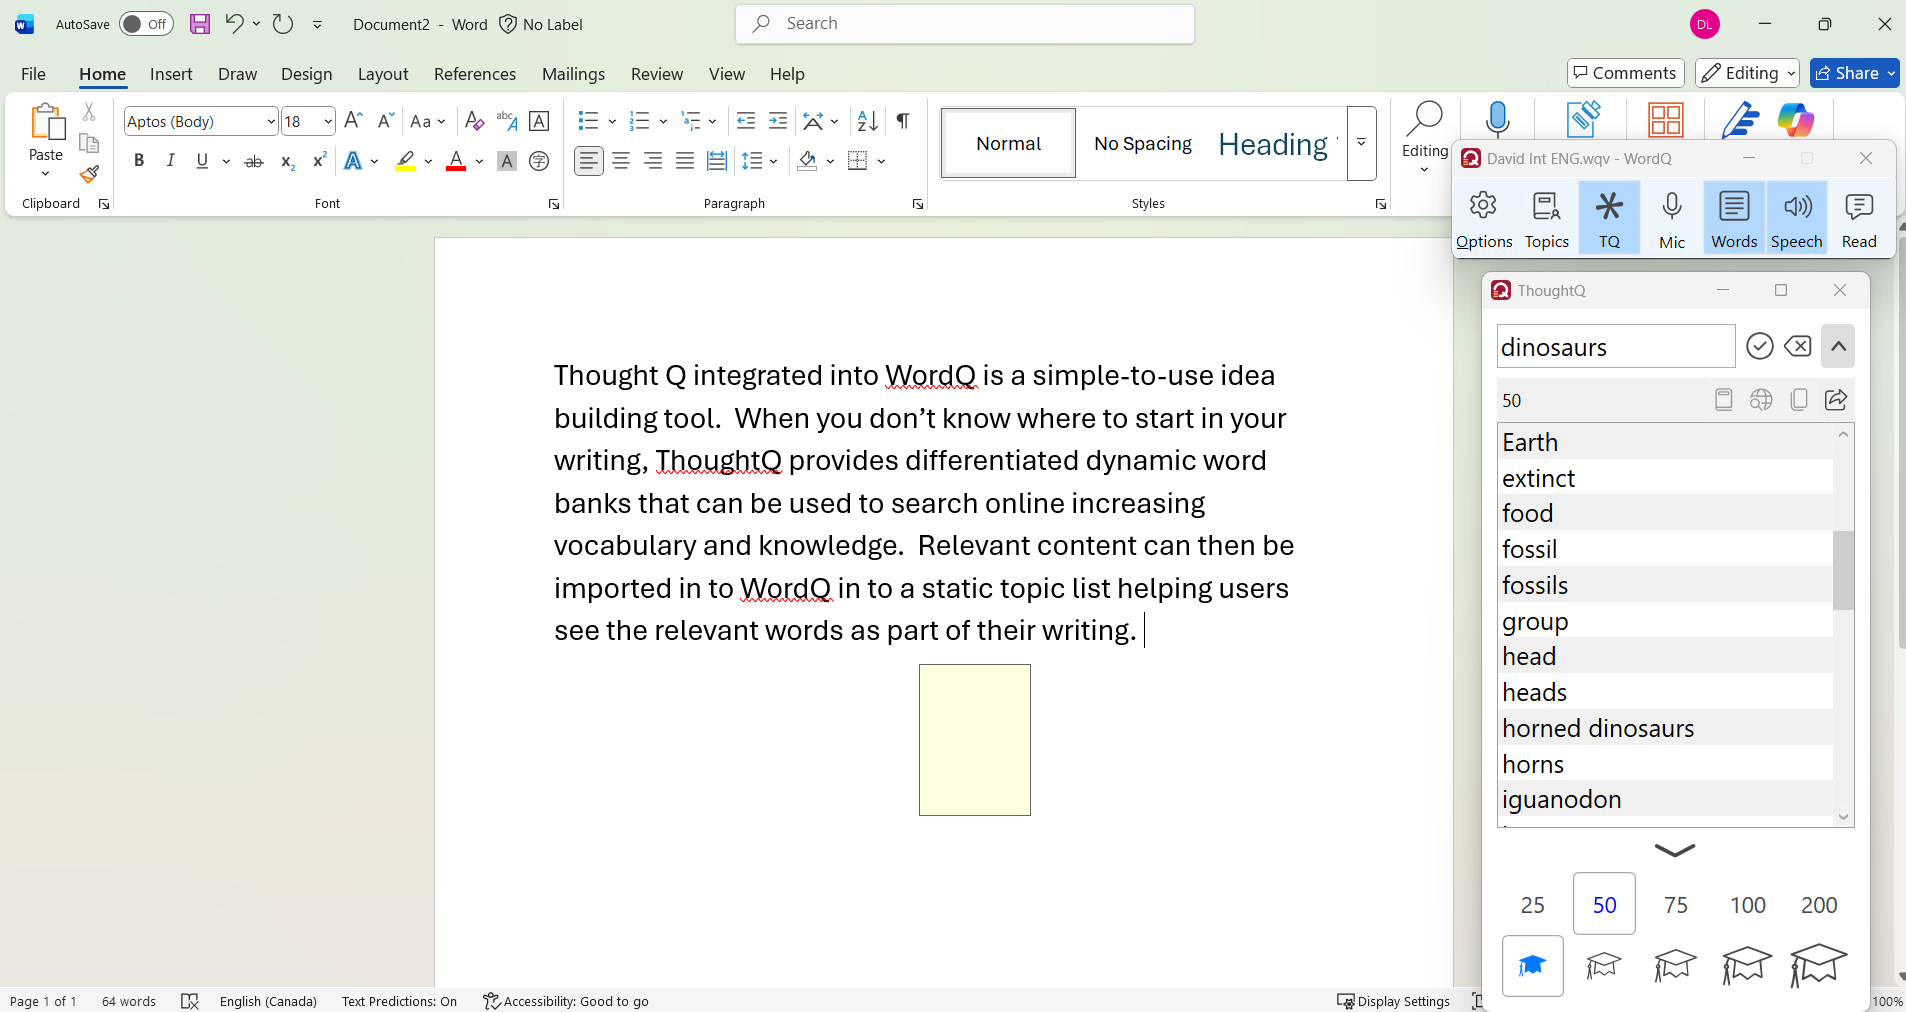
Task: Increase paragraph indent
Action: (x=778, y=121)
